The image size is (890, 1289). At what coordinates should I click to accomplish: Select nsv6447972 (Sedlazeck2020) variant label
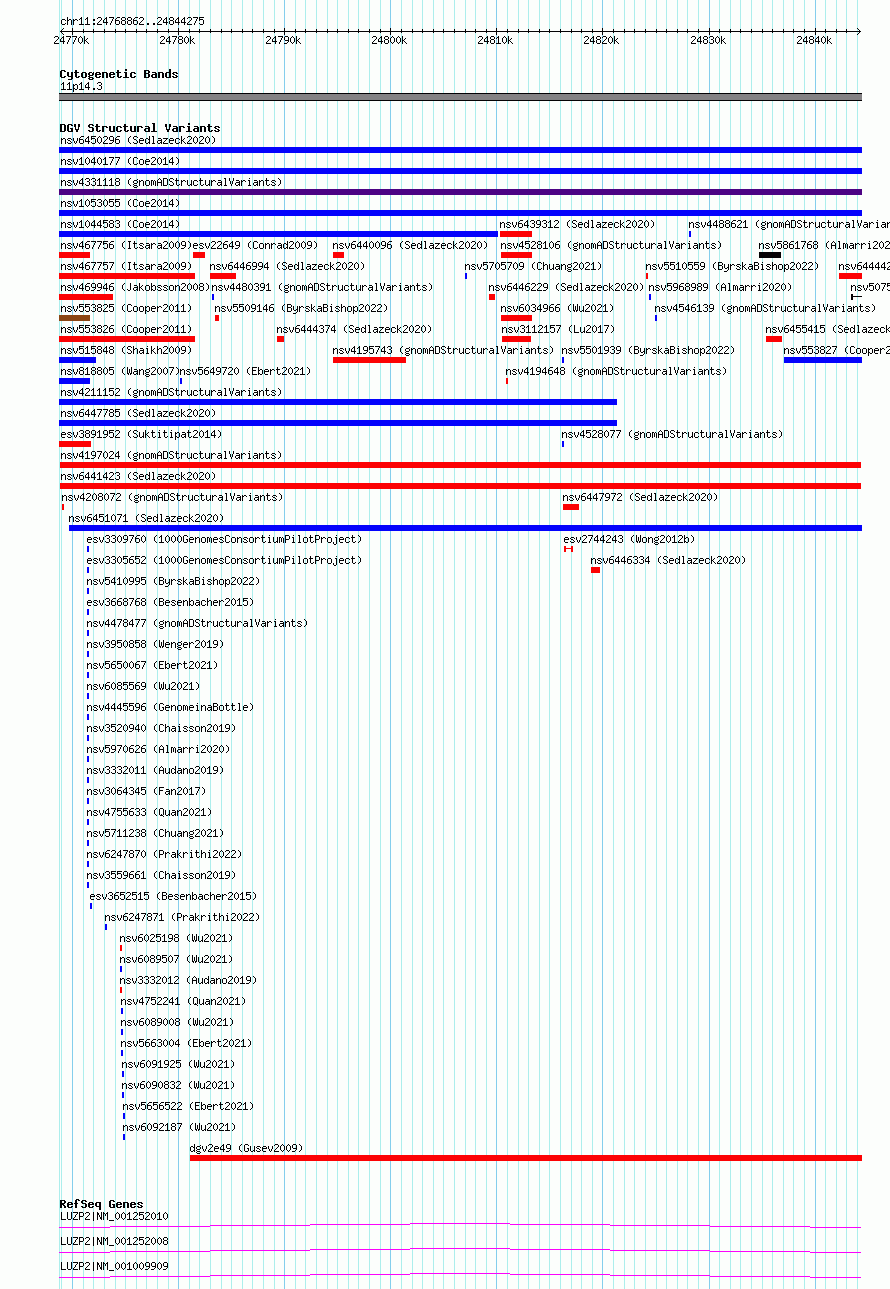640,497
